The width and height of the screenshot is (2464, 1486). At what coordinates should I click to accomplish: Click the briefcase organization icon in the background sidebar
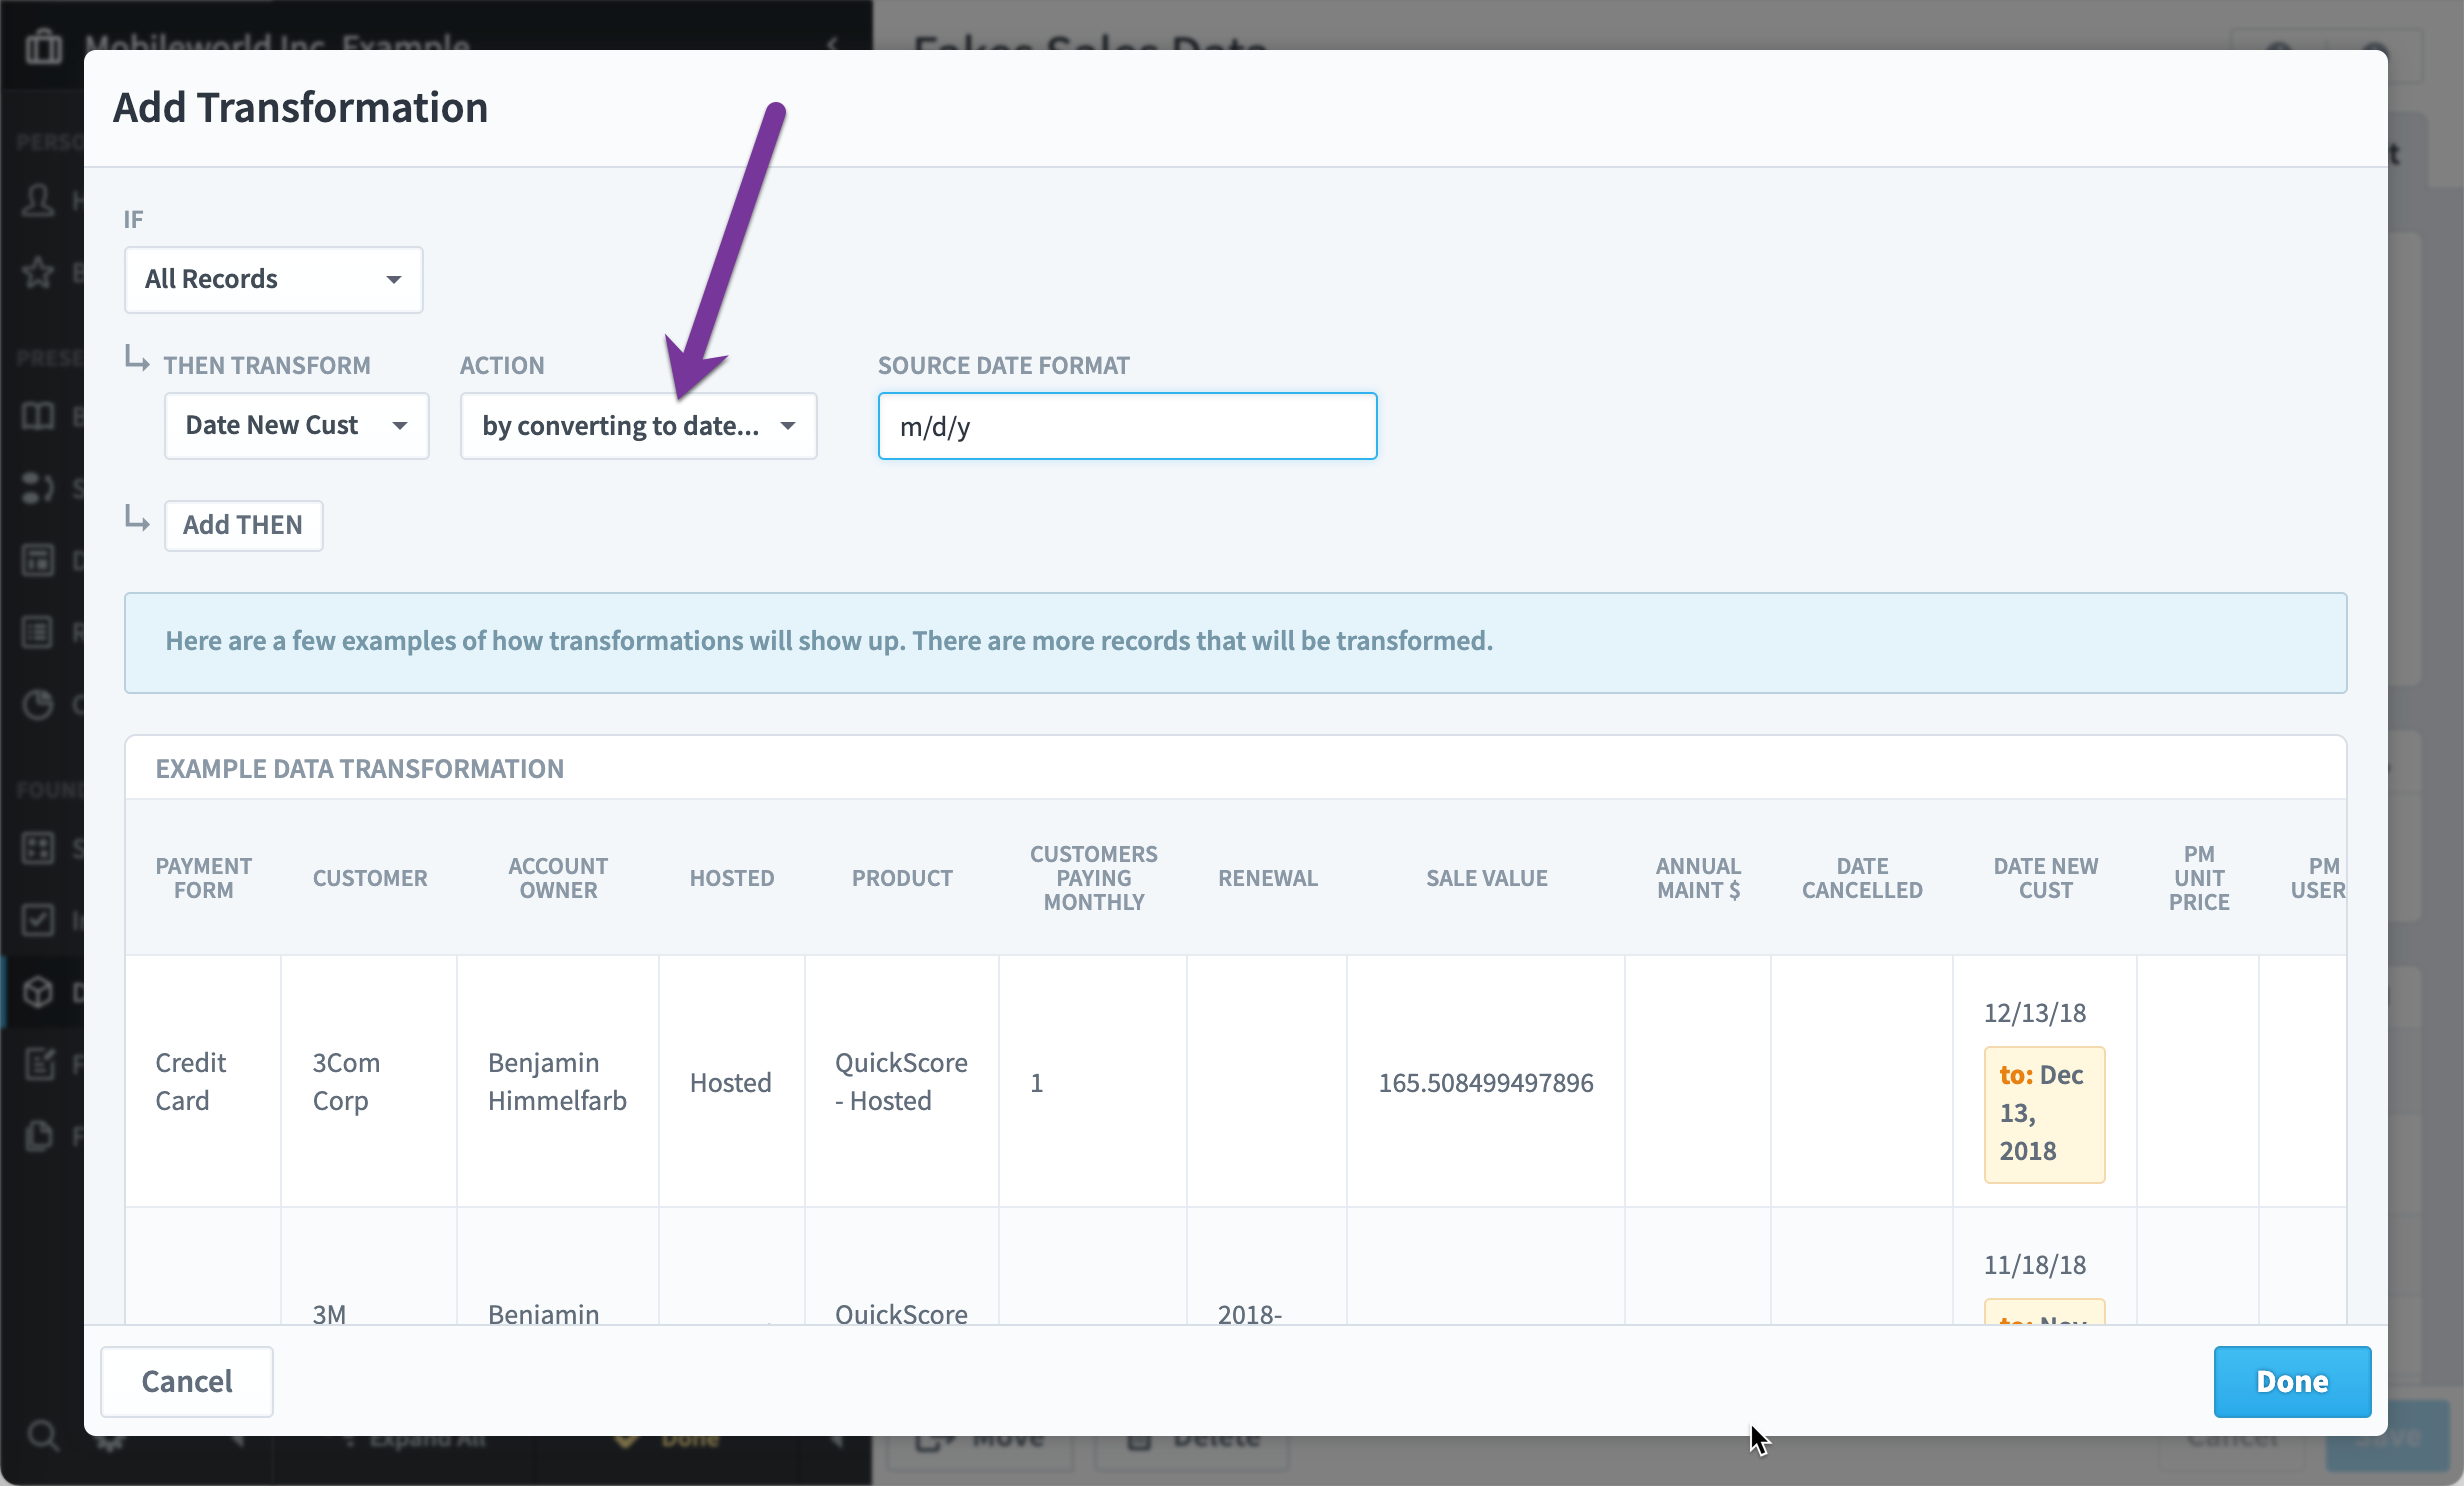pos(43,46)
